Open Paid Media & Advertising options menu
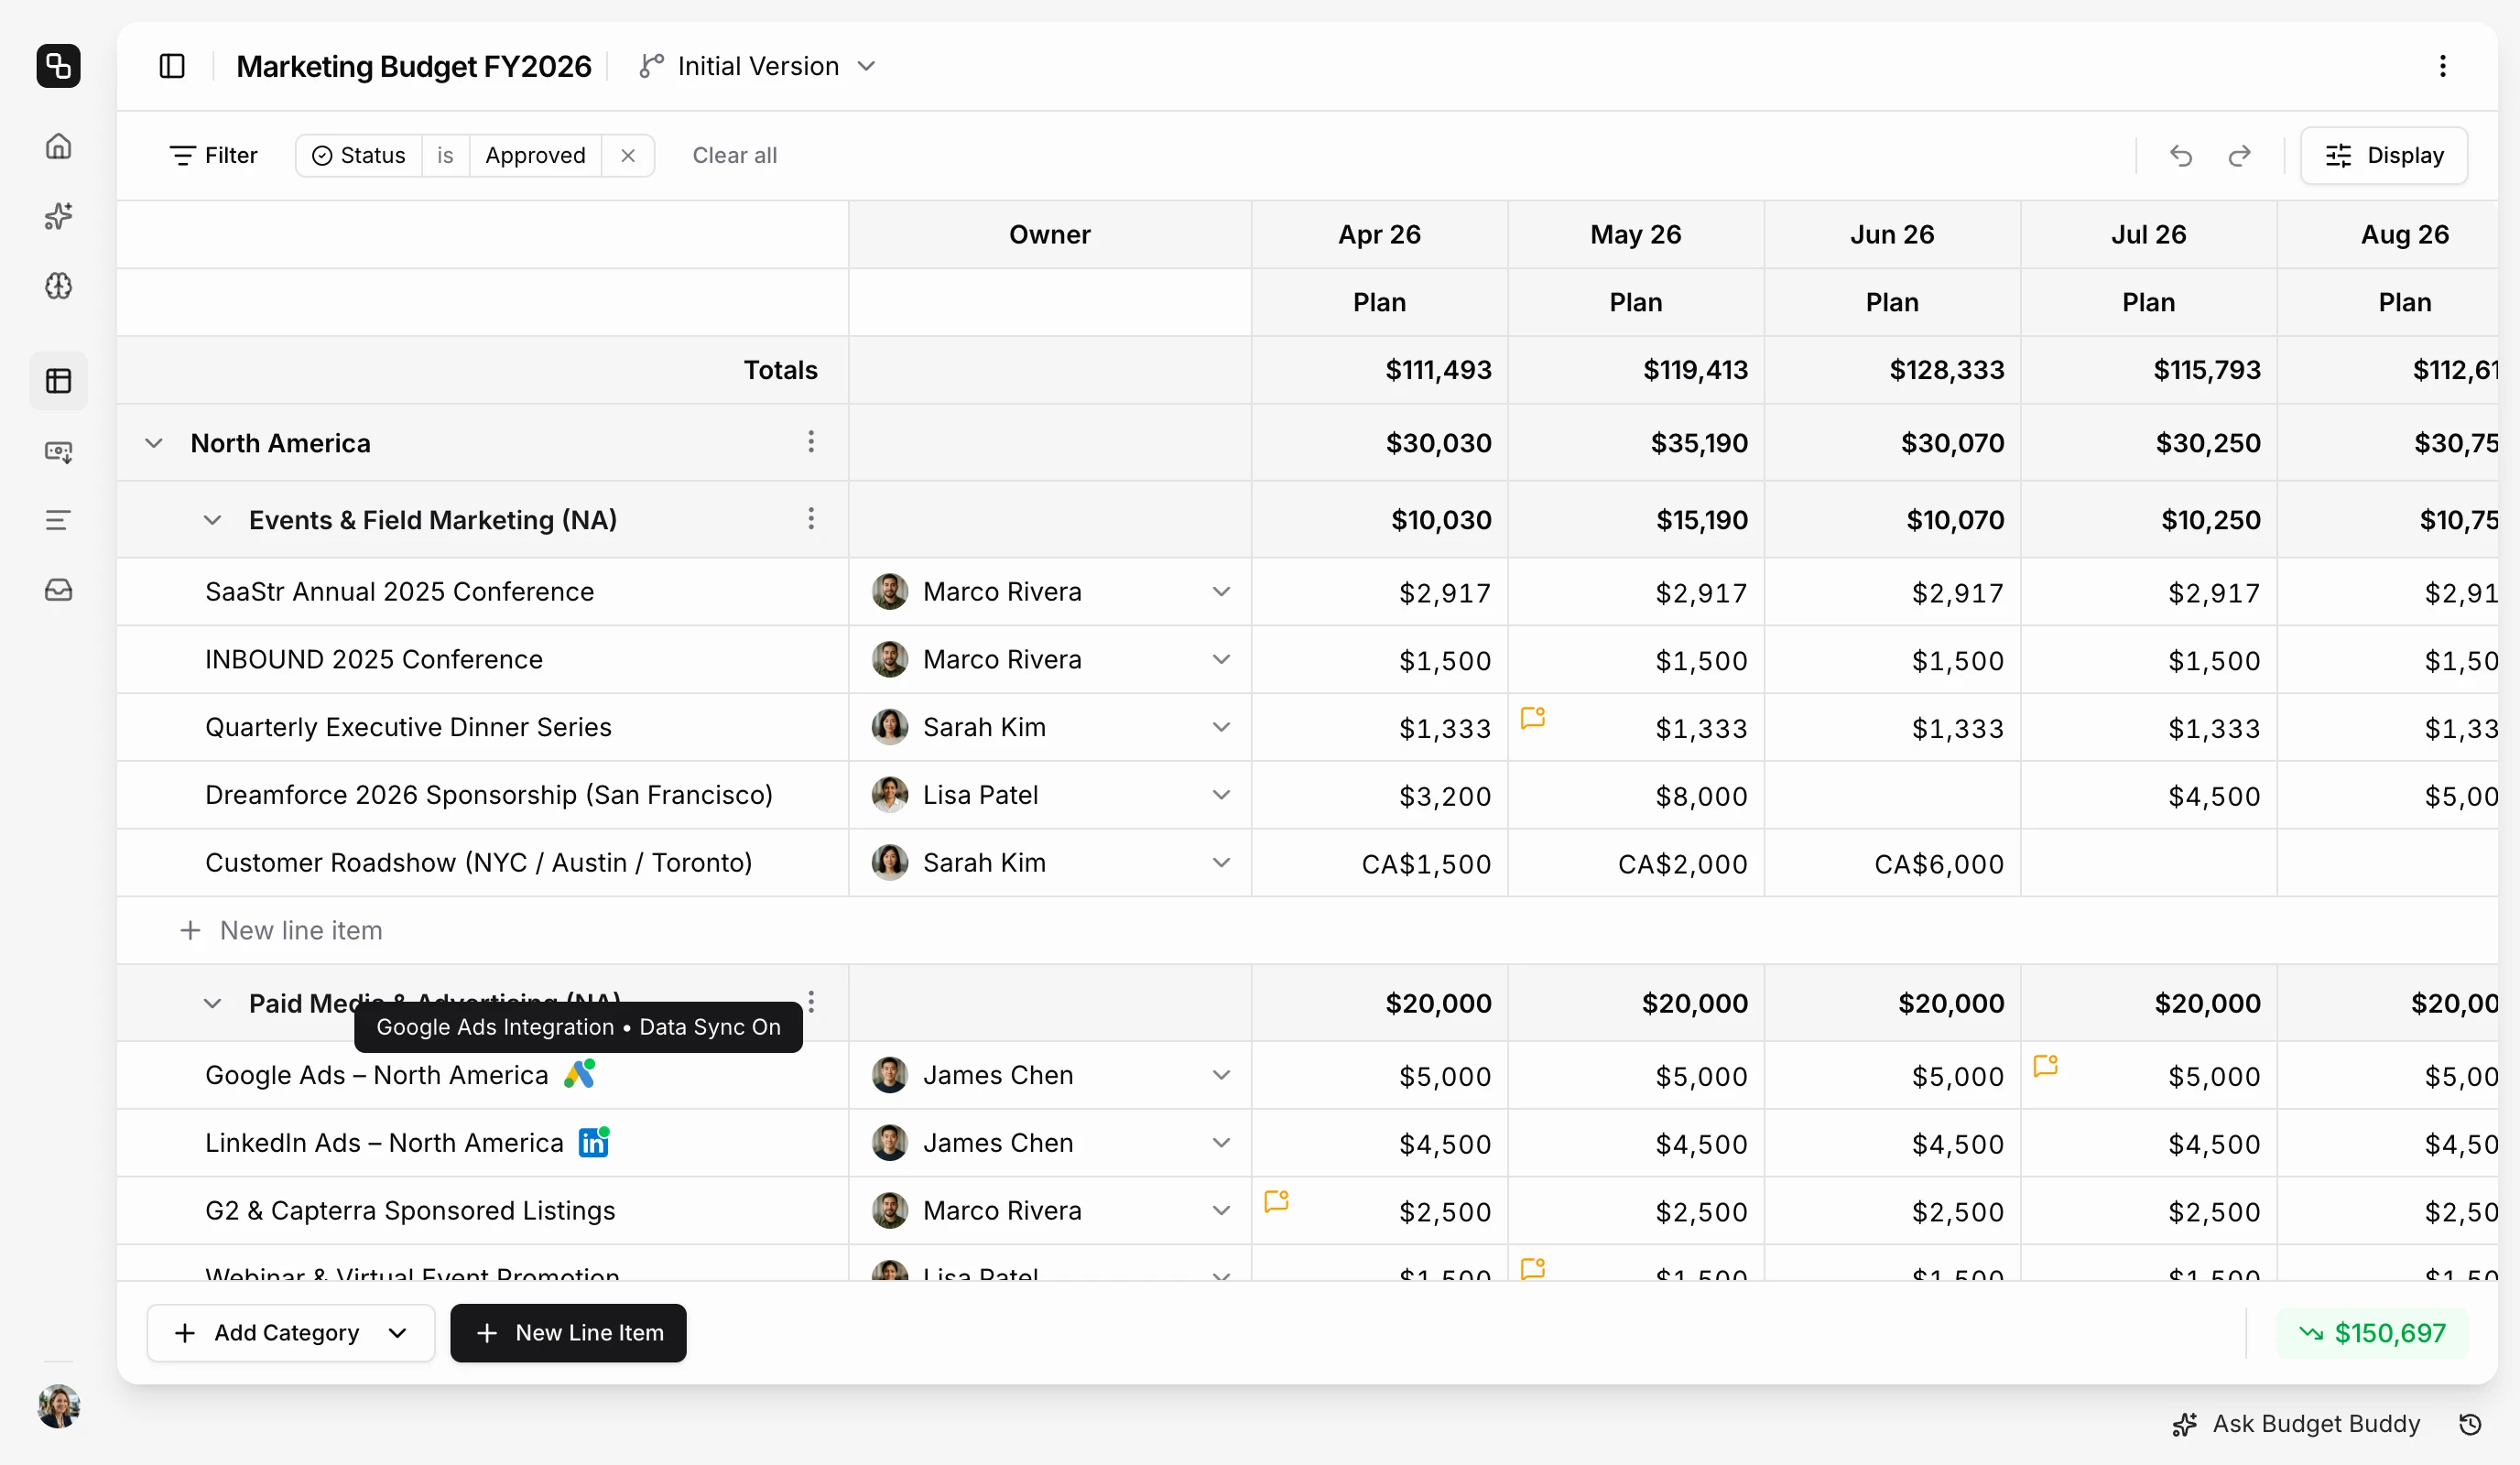 point(811,1001)
